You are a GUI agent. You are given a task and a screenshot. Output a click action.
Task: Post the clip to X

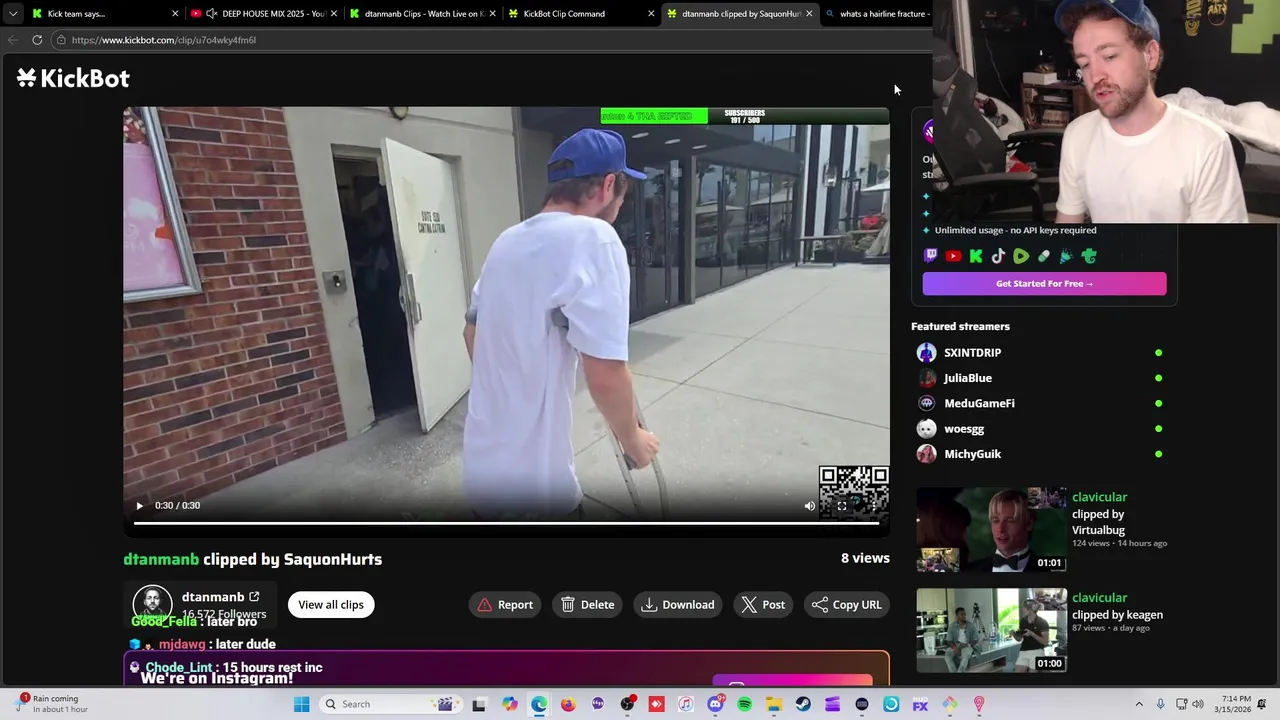[763, 604]
